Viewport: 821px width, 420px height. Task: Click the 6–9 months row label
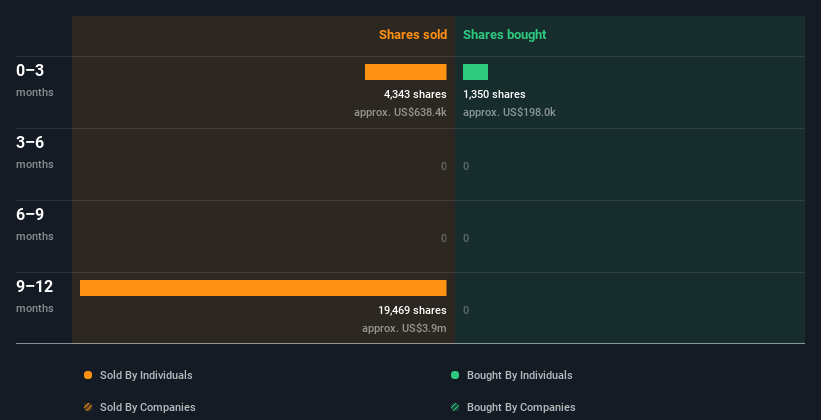click(x=35, y=224)
